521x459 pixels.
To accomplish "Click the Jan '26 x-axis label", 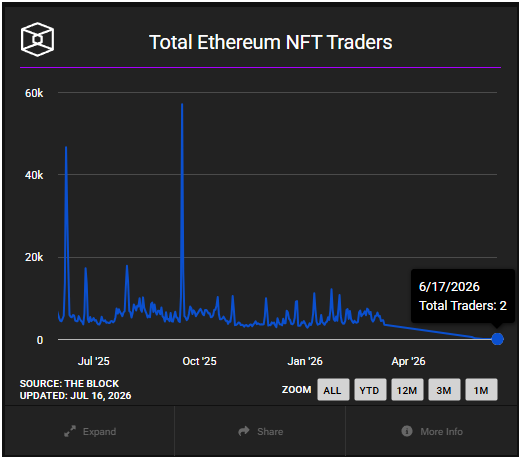I will tap(305, 361).
